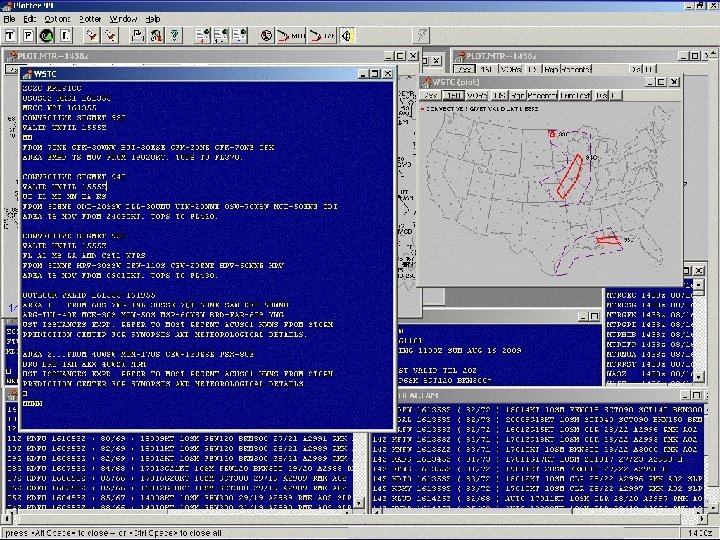The width and height of the screenshot is (720, 540).
Task: Click the green globe toolbar icon
Action: pyautogui.click(x=46, y=35)
